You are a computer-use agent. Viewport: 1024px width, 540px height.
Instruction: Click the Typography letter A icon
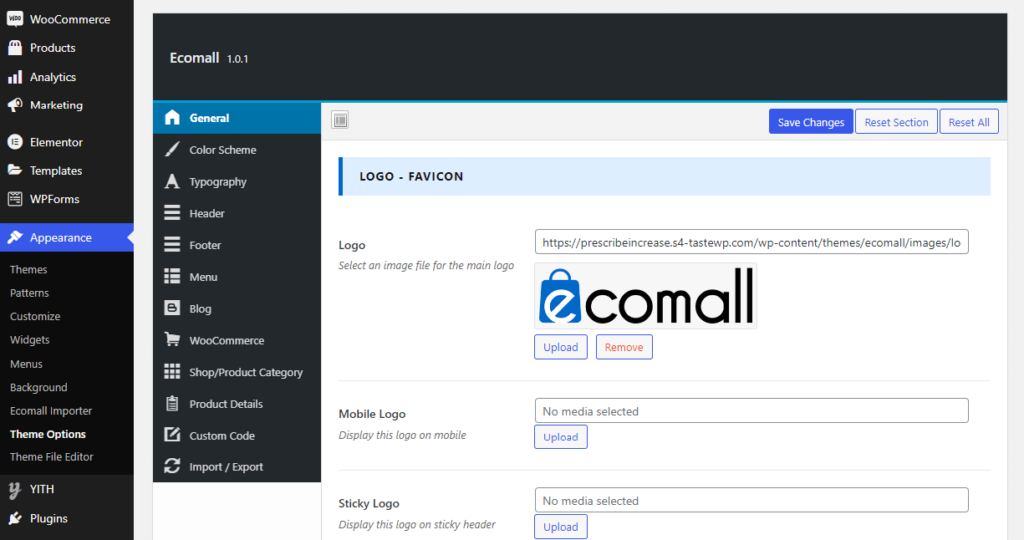[x=172, y=182]
